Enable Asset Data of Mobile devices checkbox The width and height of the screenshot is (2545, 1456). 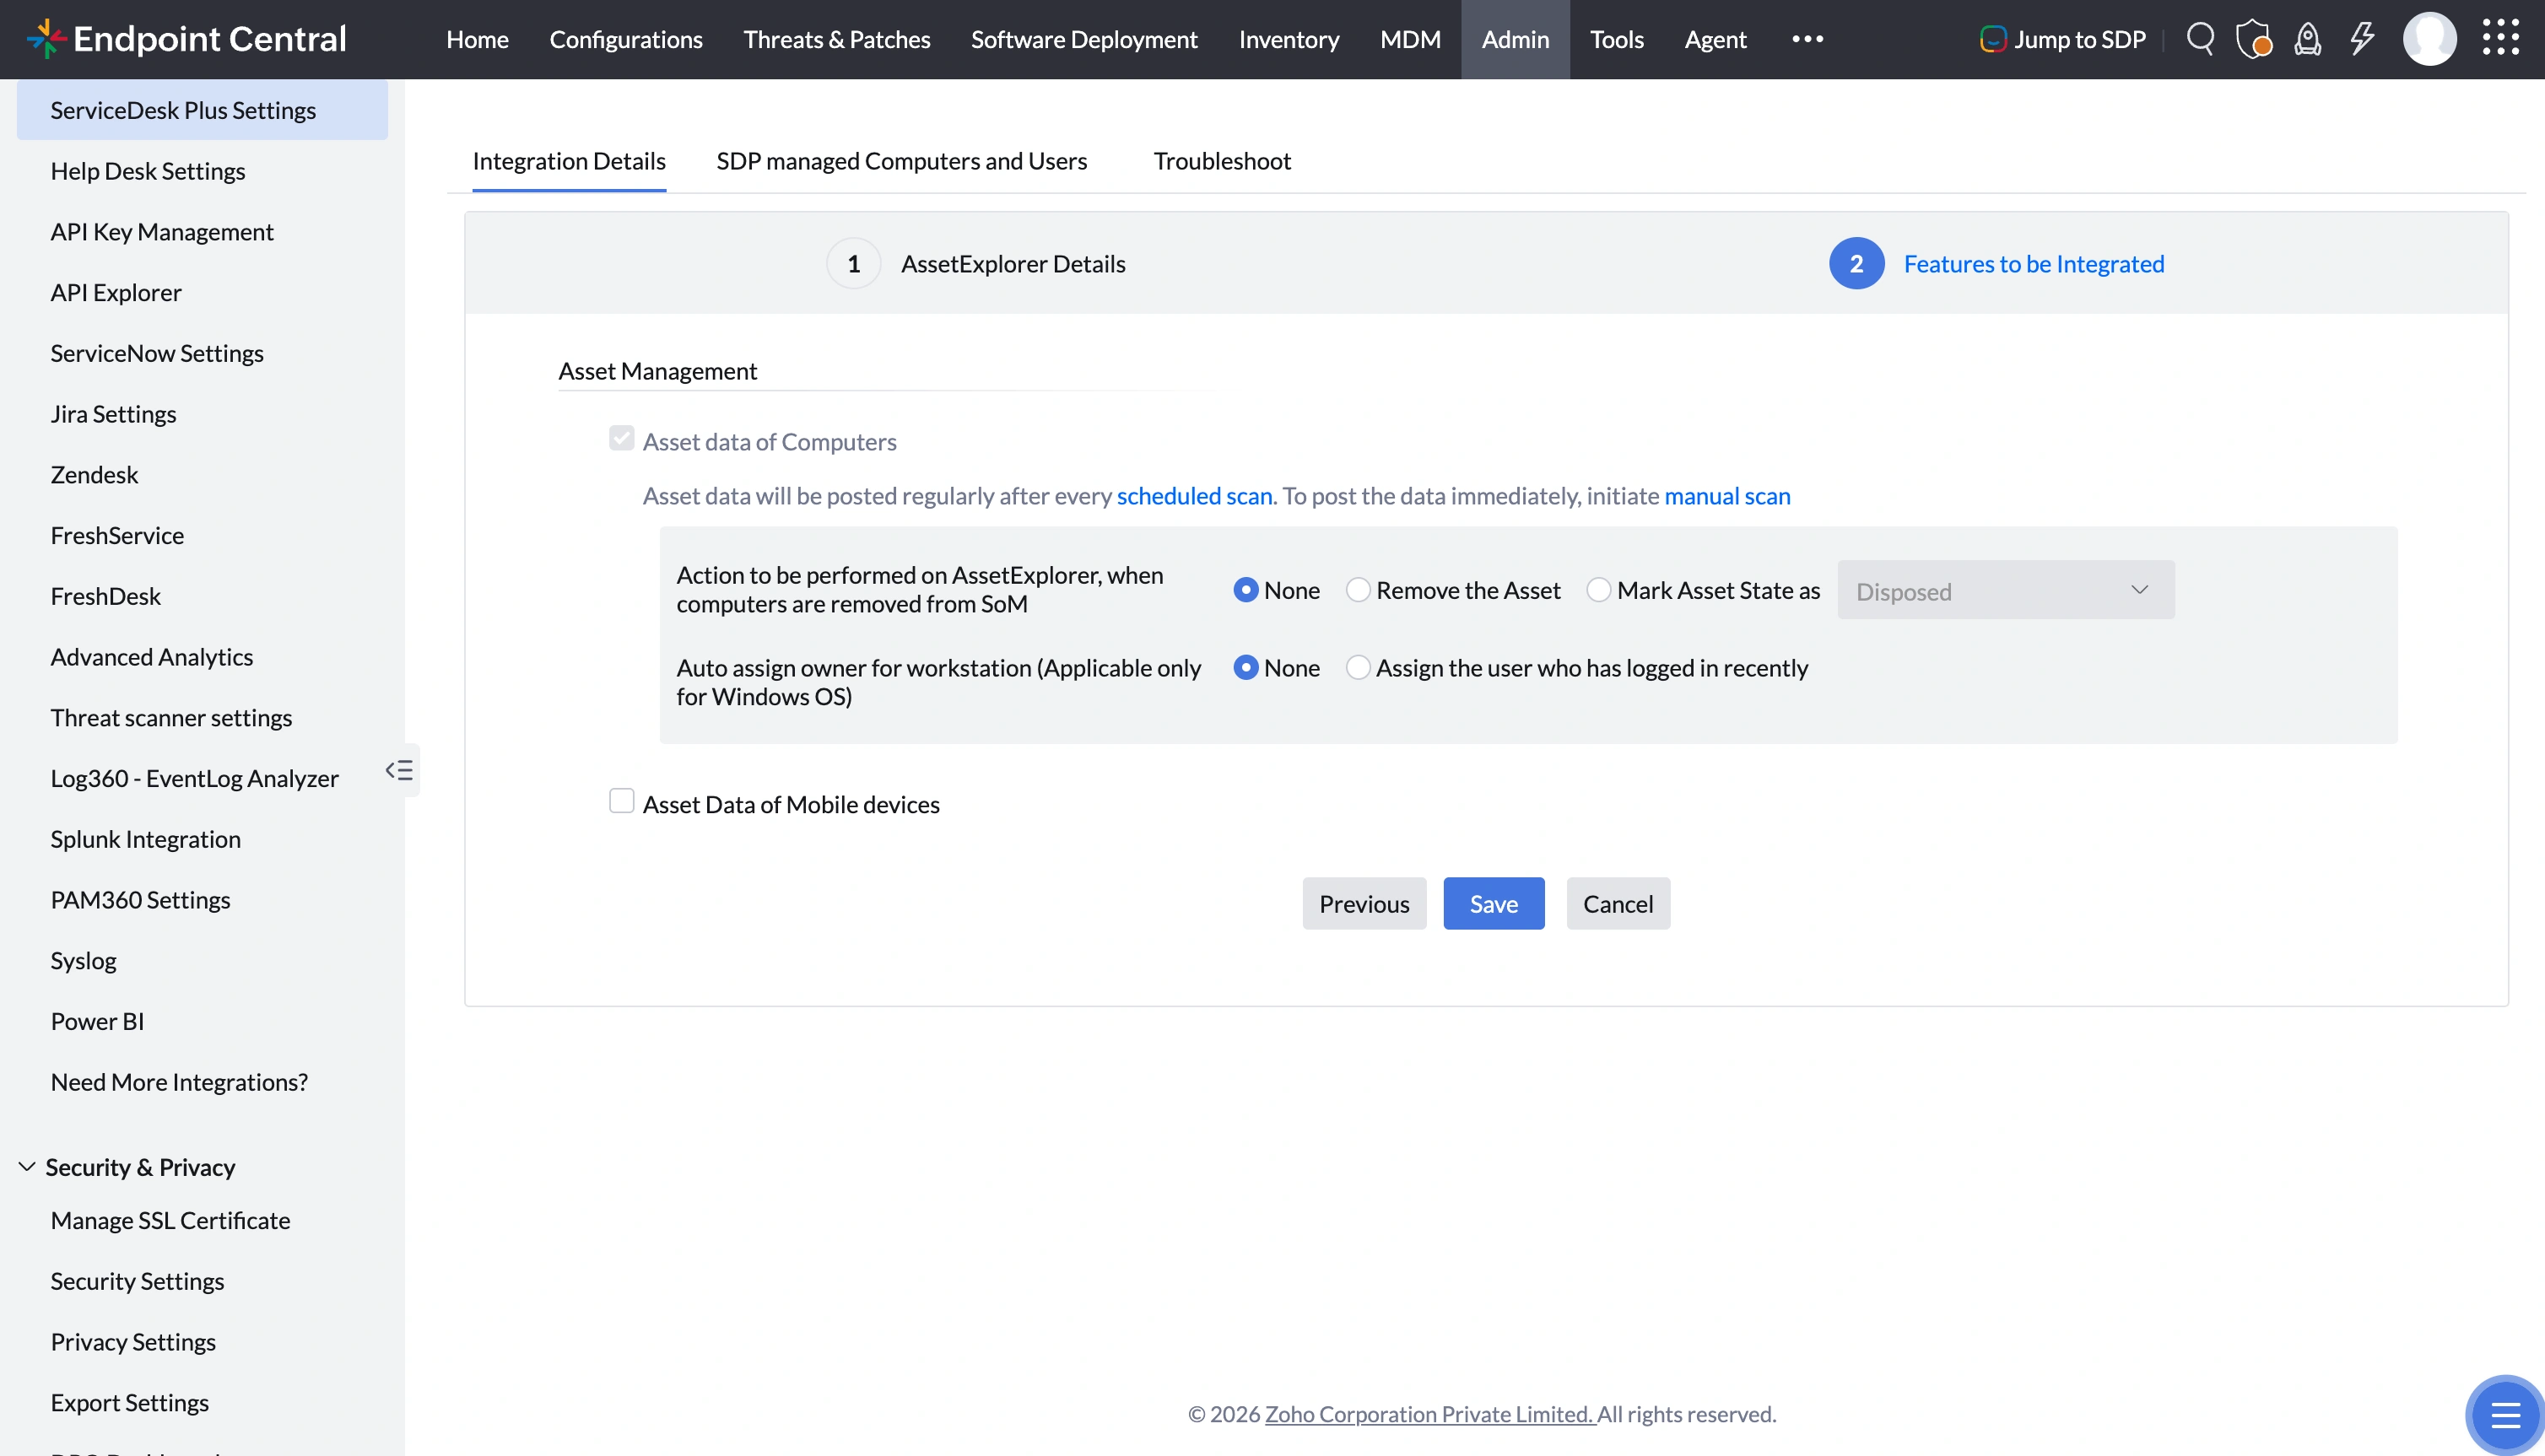pyautogui.click(x=622, y=801)
